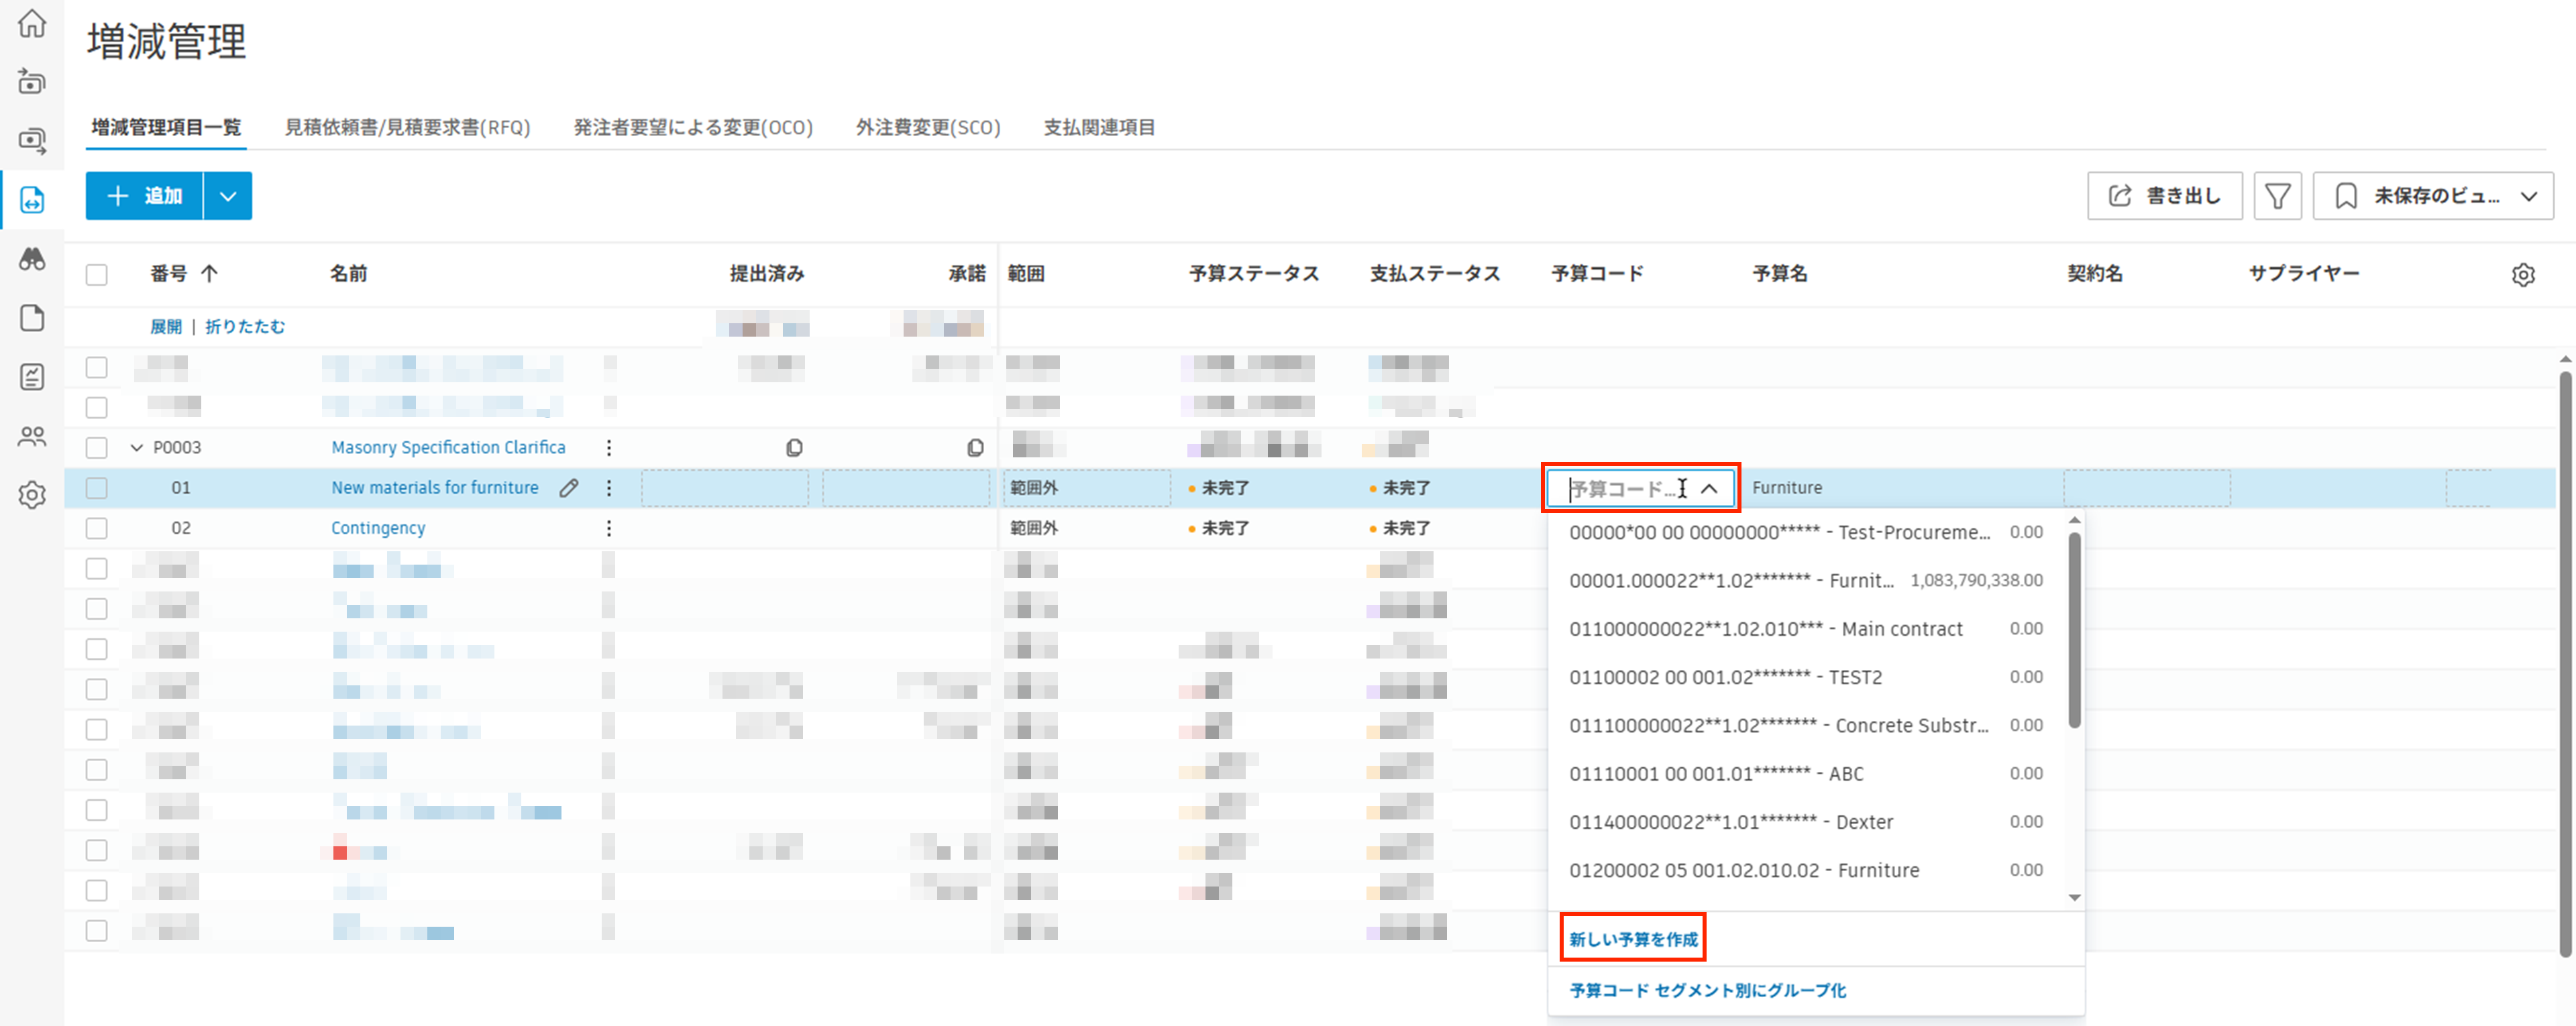
Task: Switch to the 支払関連項目 tab
Action: 1098,127
